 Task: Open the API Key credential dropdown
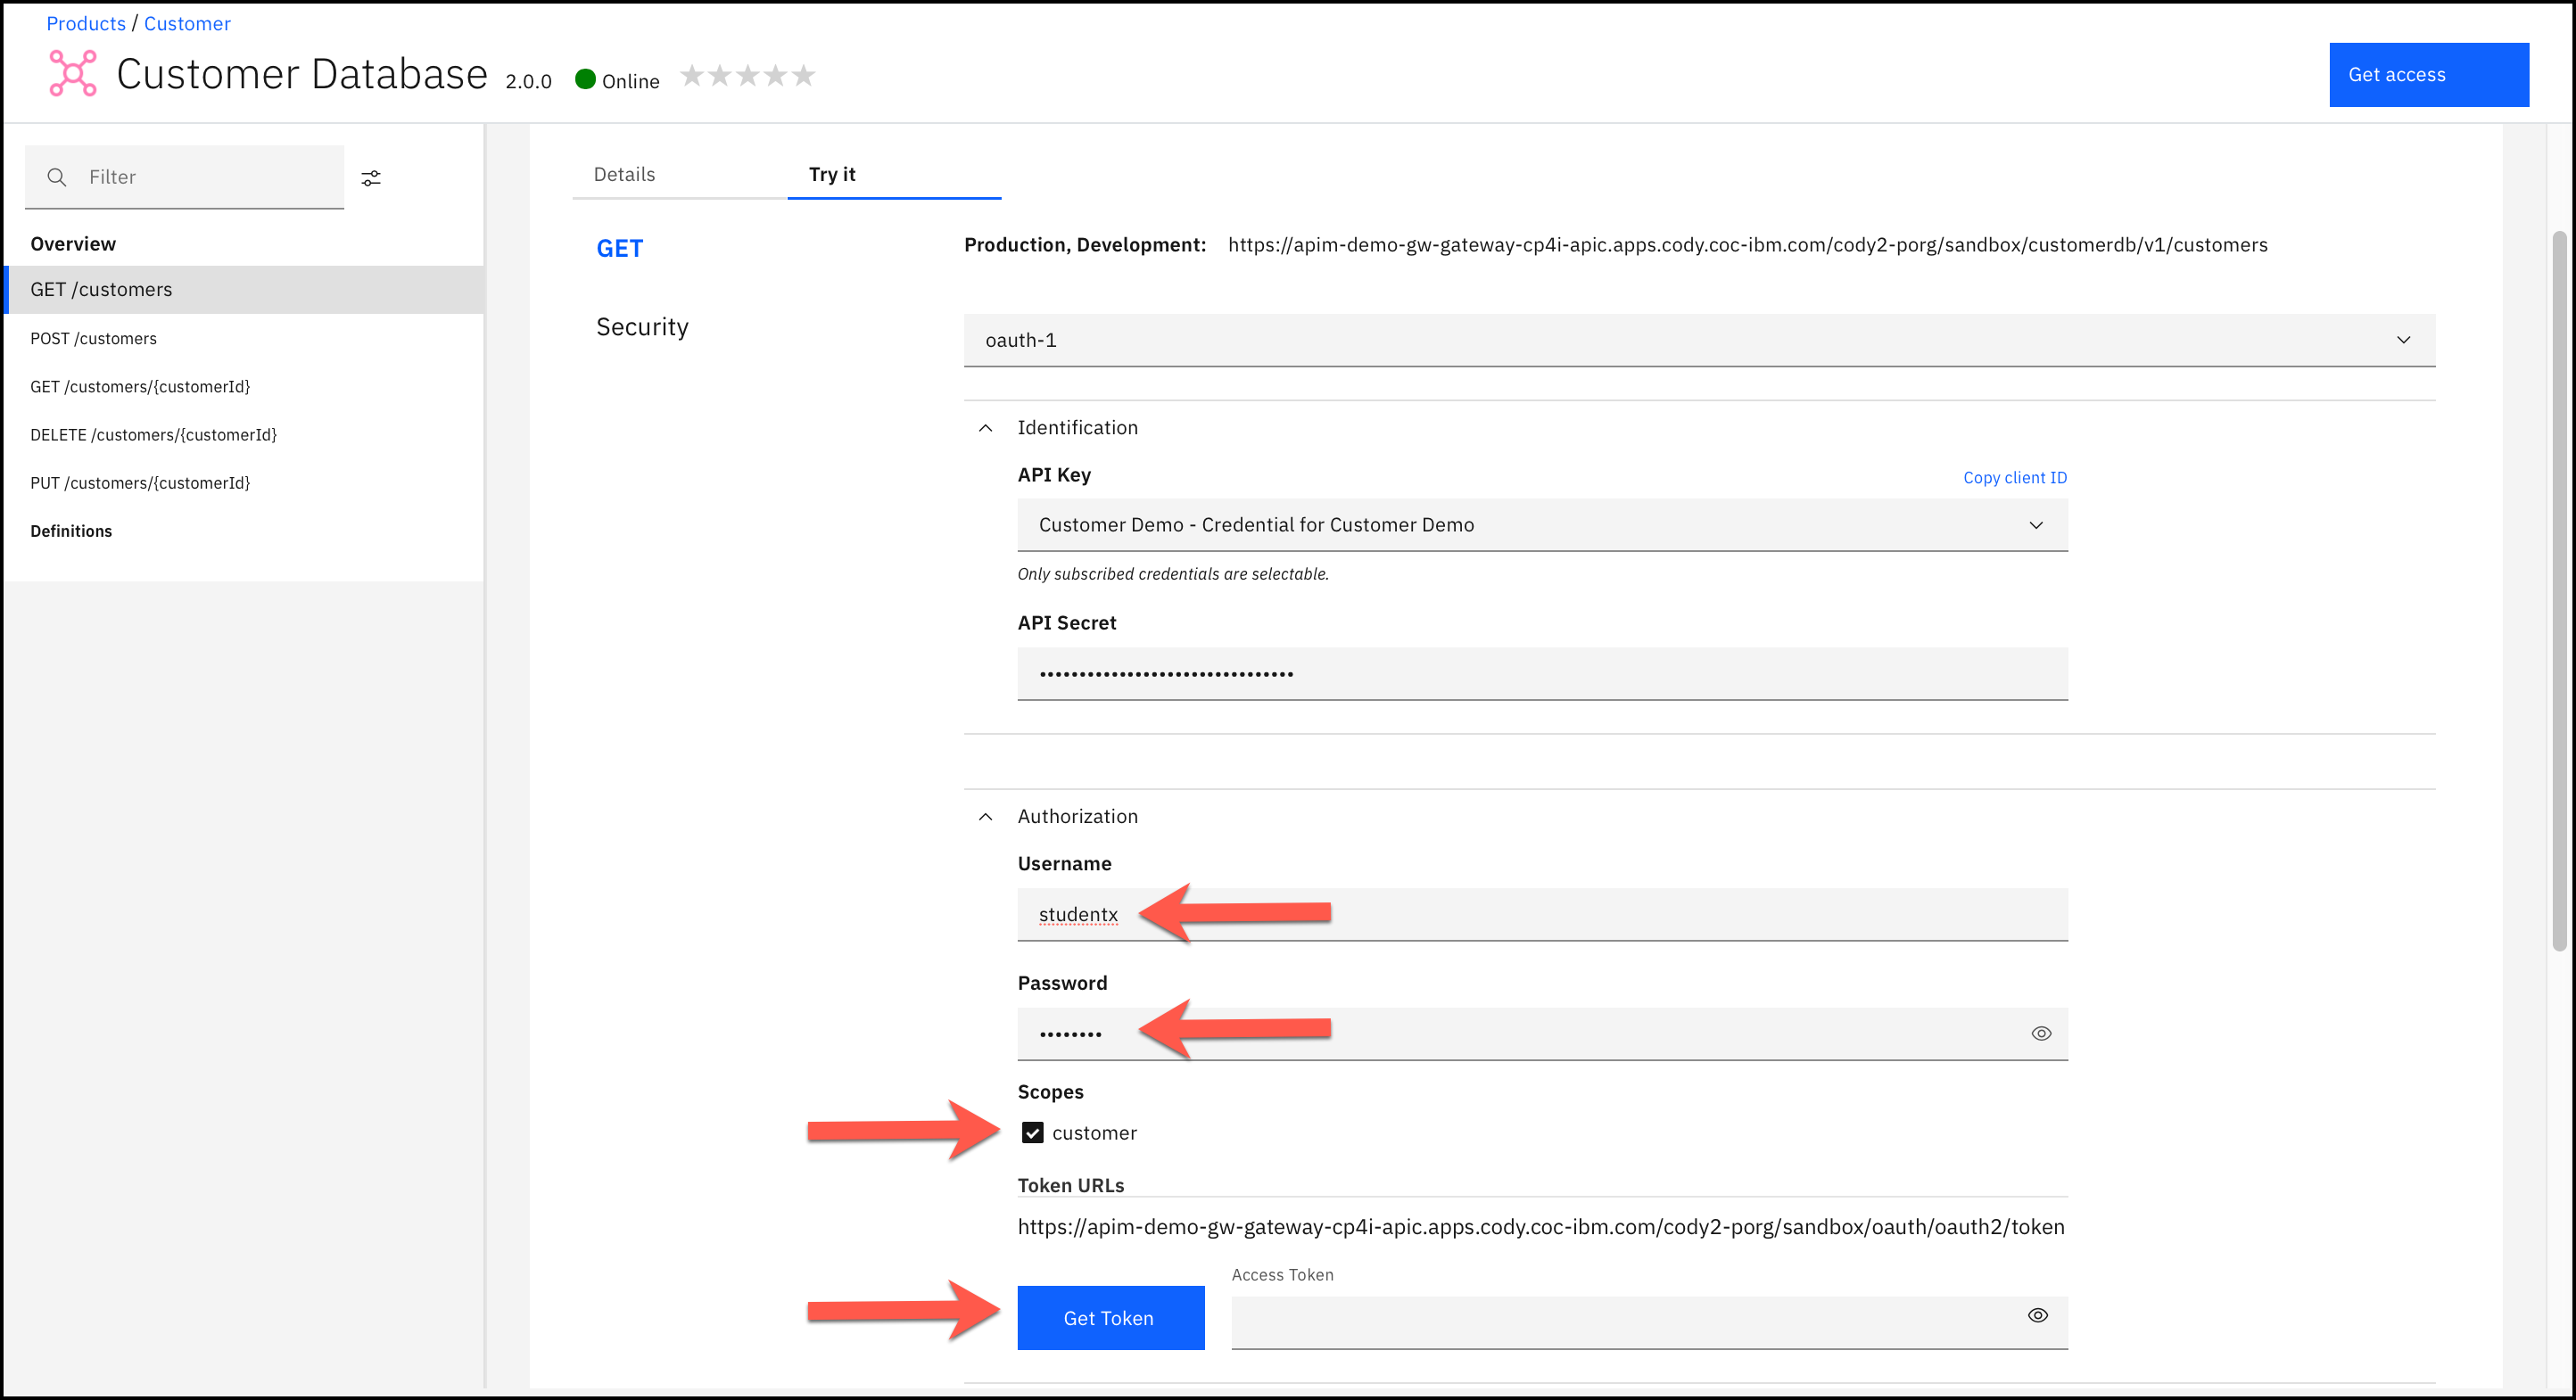coord(1541,525)
